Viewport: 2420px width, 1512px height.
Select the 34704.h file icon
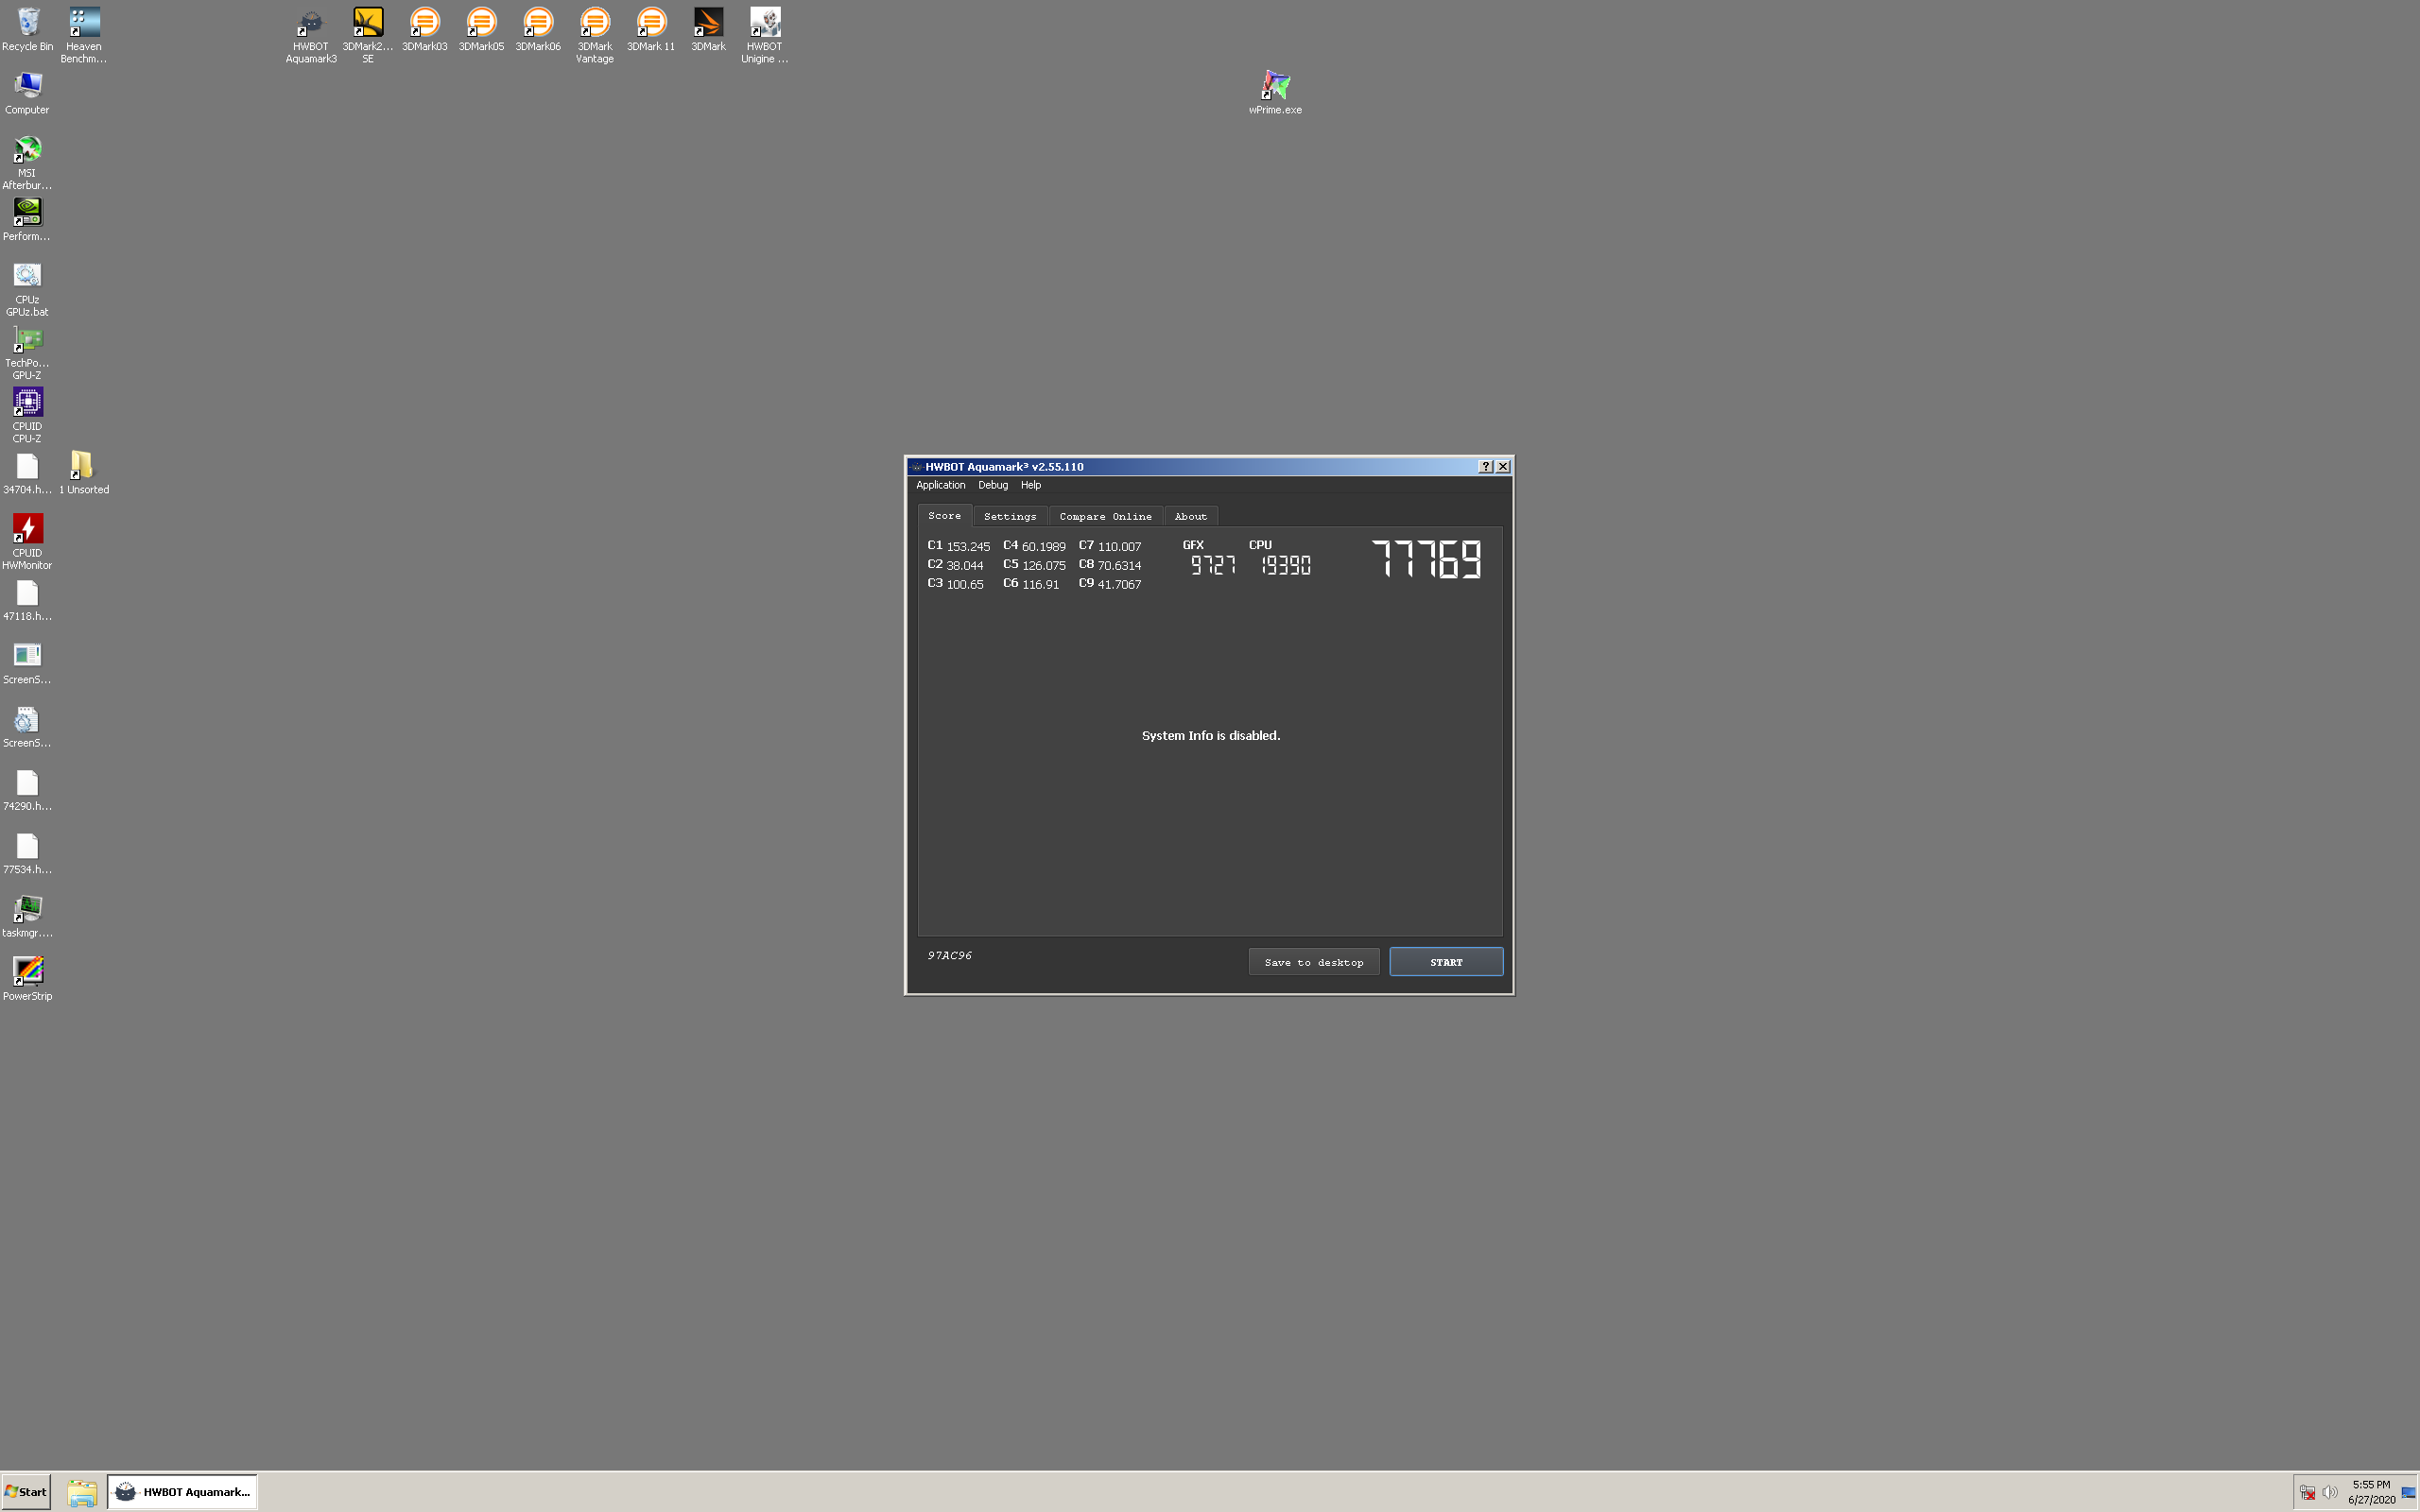(27, 473)
